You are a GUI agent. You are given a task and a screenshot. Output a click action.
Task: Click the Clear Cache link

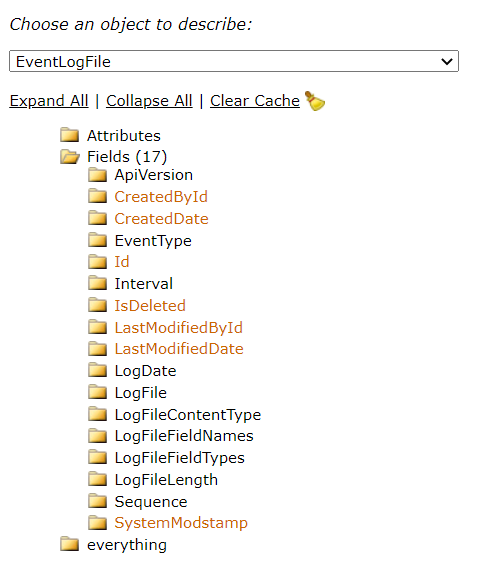click(x=255, y=101)
